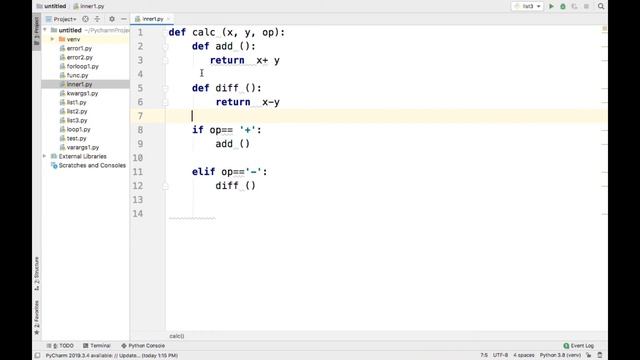Select Scratches and Consoles node
640x360 pixels.
point(92,165)
